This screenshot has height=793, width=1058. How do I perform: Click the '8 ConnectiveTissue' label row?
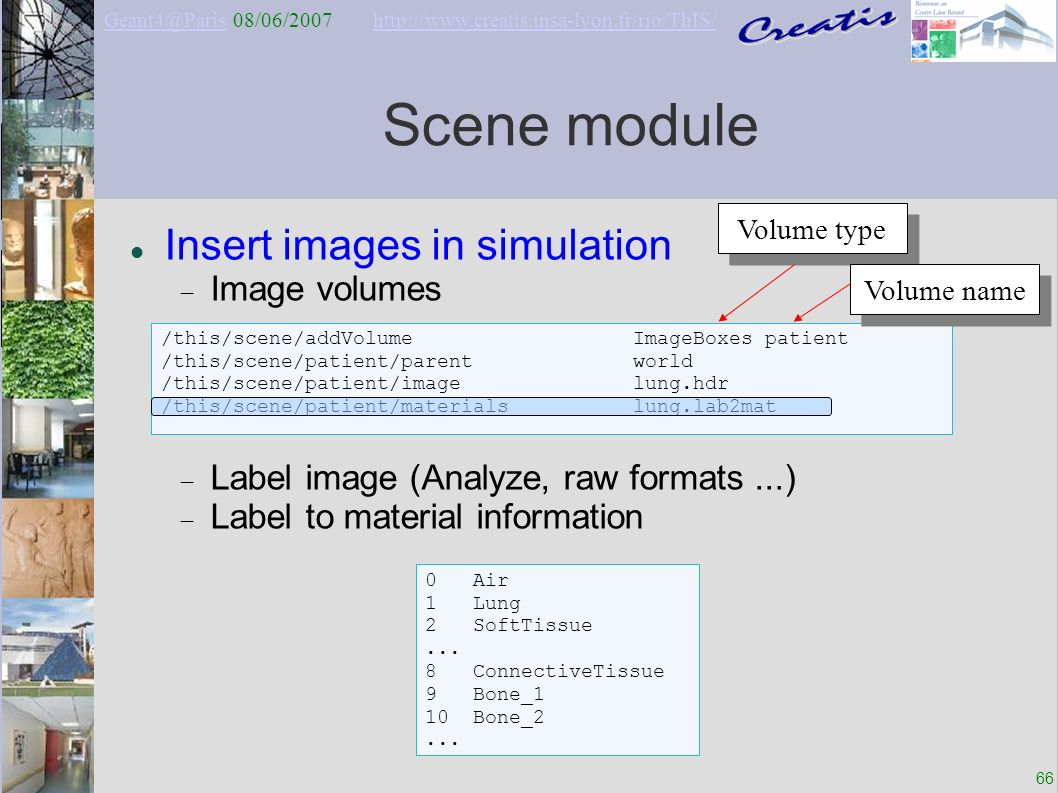pyautogui.click(x=545, y=672)
